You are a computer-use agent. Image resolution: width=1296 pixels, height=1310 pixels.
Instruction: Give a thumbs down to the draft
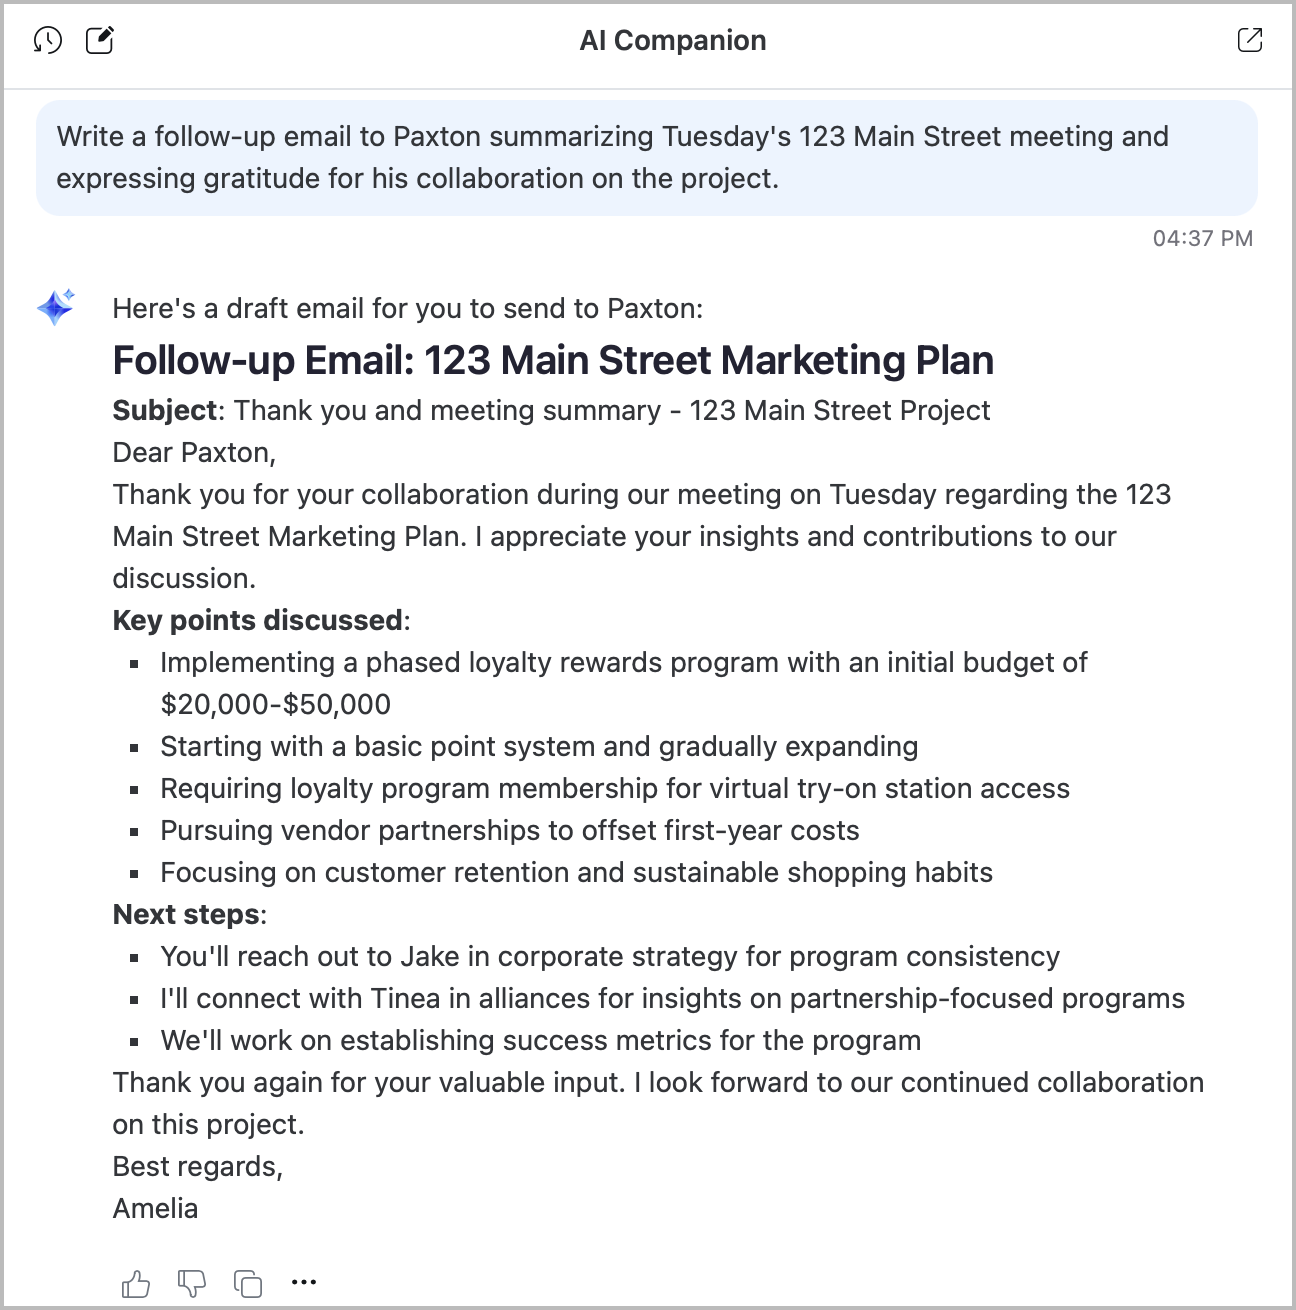(x=192, y=1282)
